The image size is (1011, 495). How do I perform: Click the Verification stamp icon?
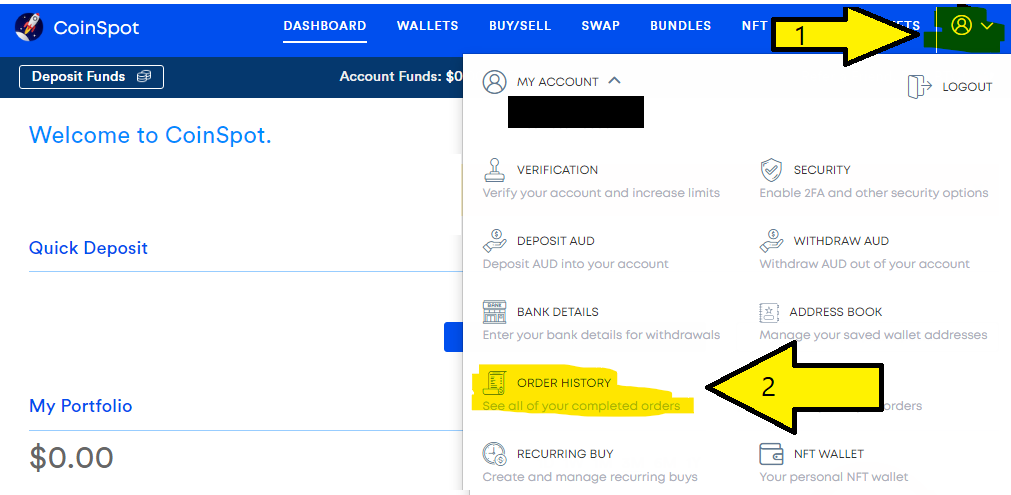coord(495,170)
